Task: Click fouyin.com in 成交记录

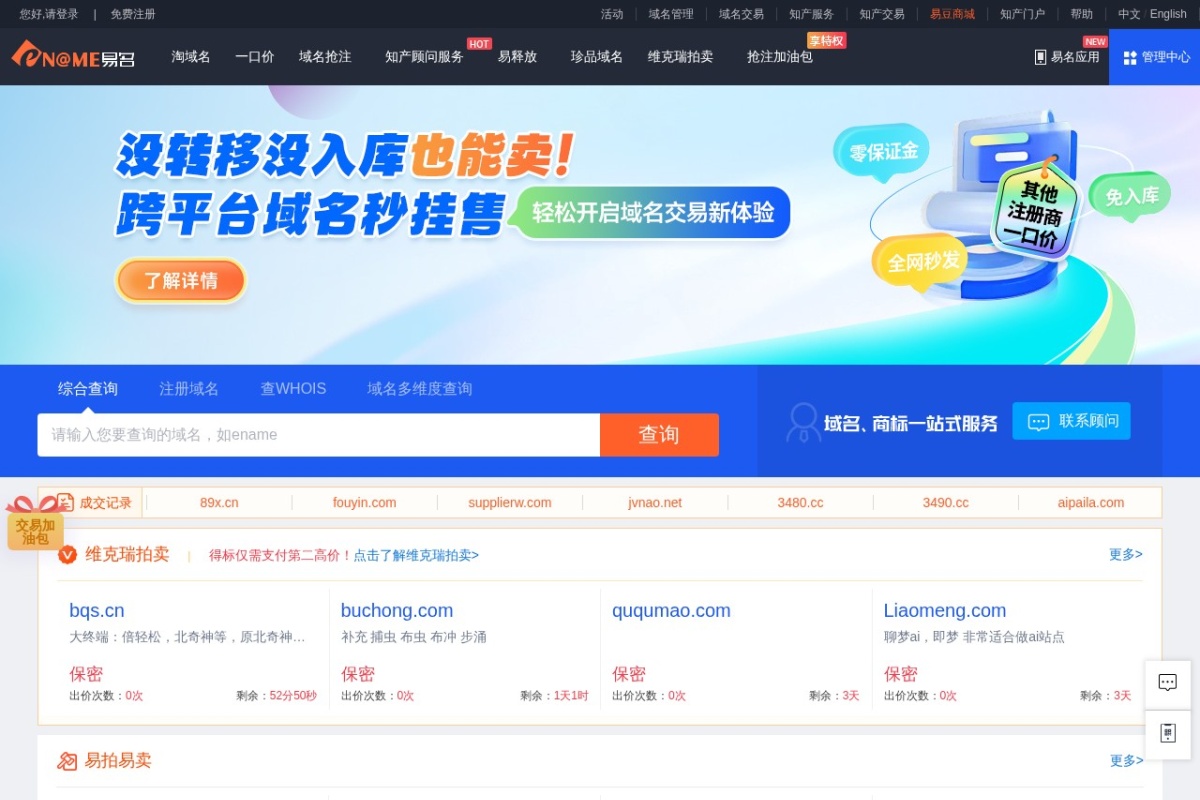Action: 364,503
